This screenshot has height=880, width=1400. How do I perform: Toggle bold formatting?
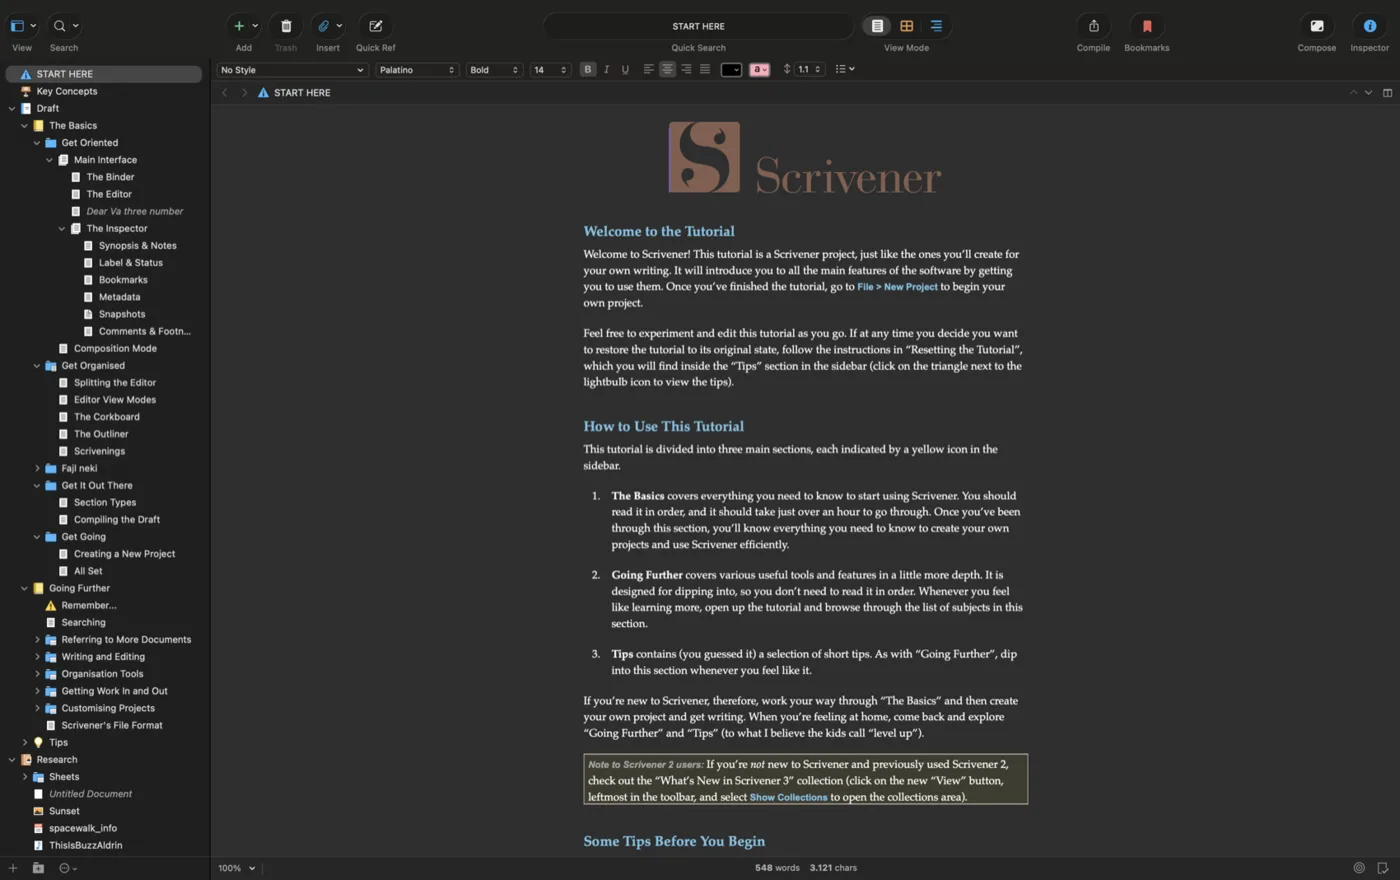[588, 69]
